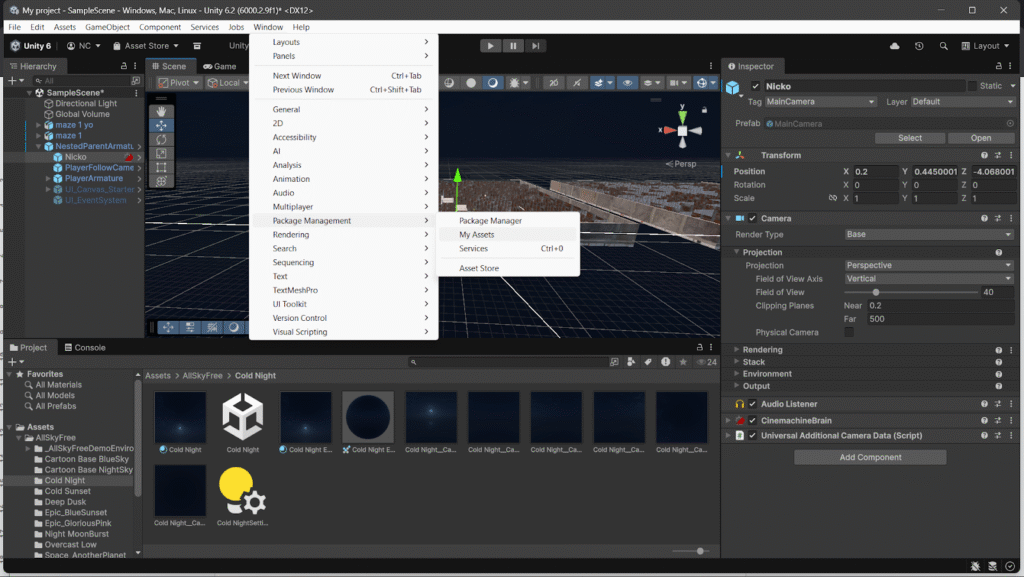Click Cold NightSettings lightbulb asset
The width and height of the screenshot is (1024, 577).
tap(242, 491)
